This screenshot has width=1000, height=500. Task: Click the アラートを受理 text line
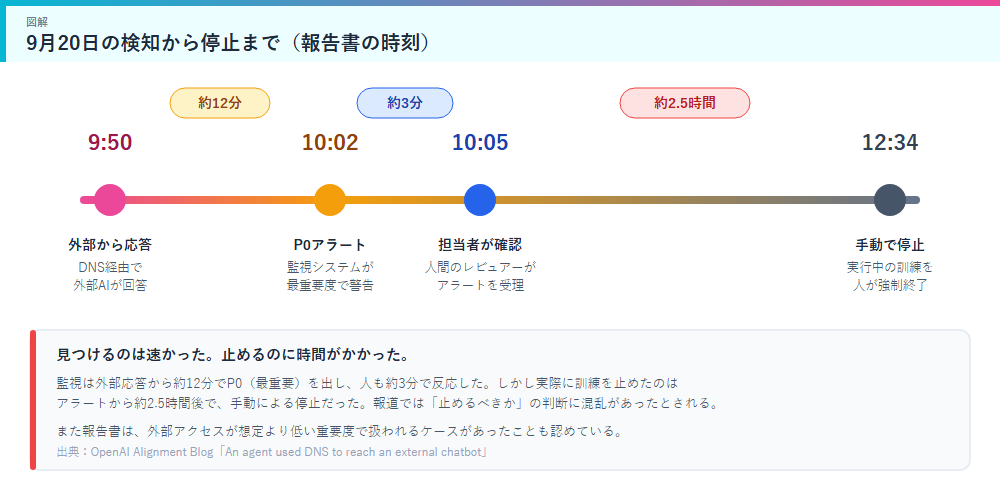480,285
